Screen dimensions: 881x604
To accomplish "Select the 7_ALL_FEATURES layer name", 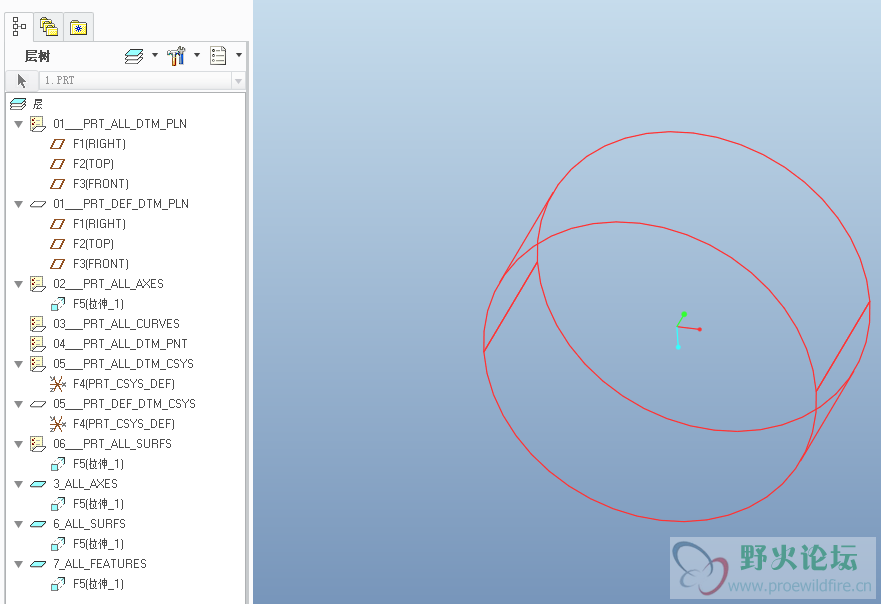I will click(x=100, y=564).
